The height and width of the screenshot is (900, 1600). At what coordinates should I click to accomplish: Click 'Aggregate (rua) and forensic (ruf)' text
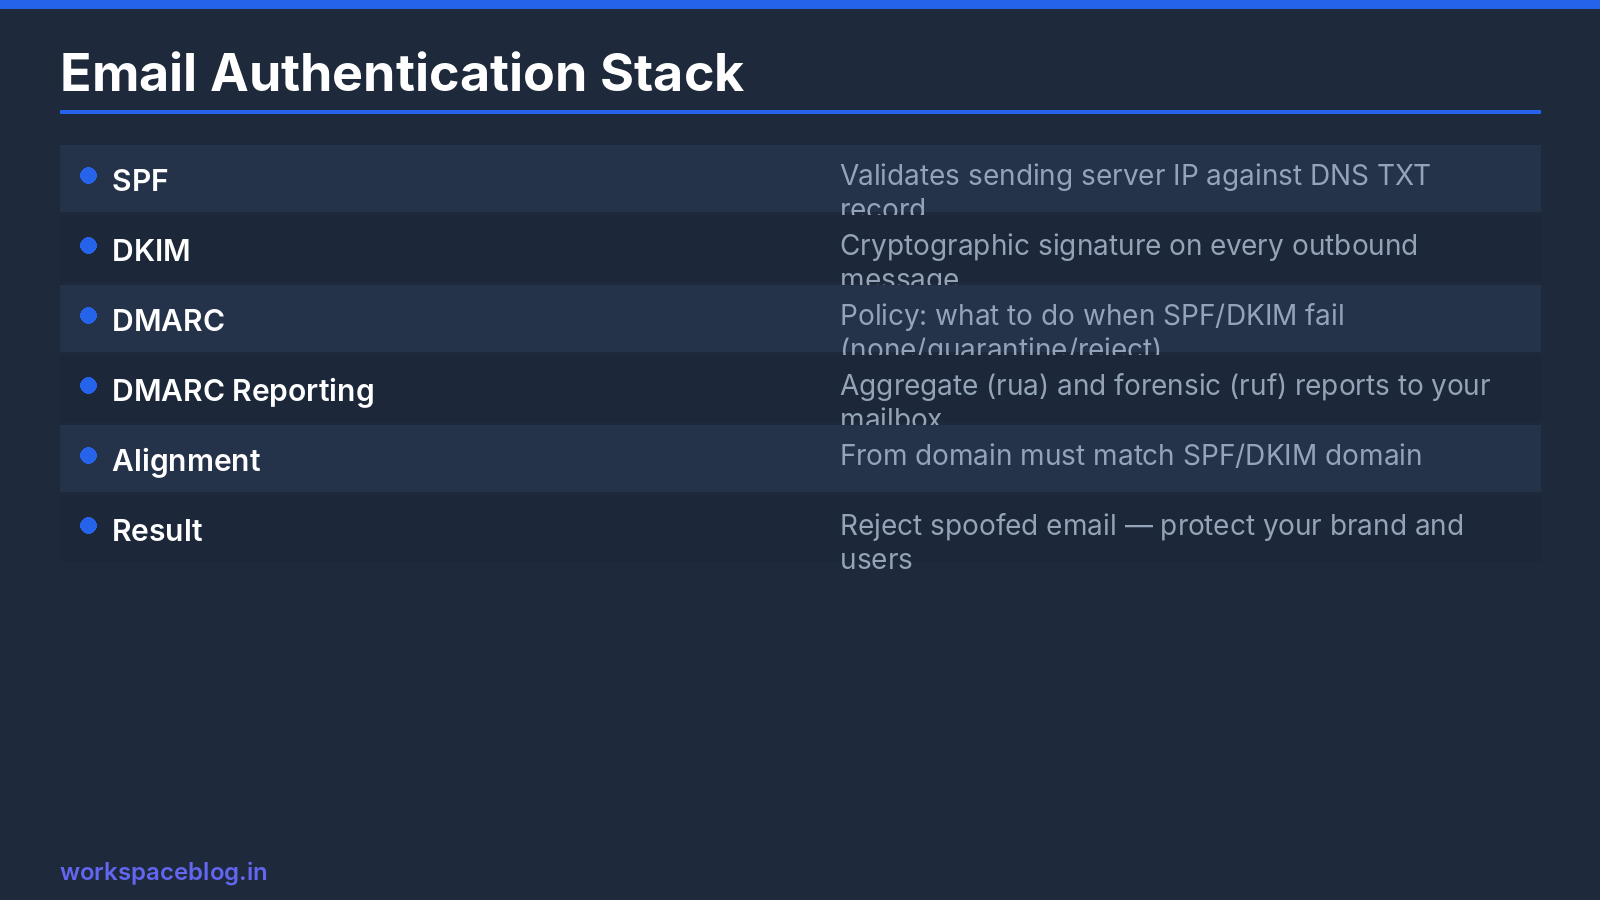pos(1165,401)
